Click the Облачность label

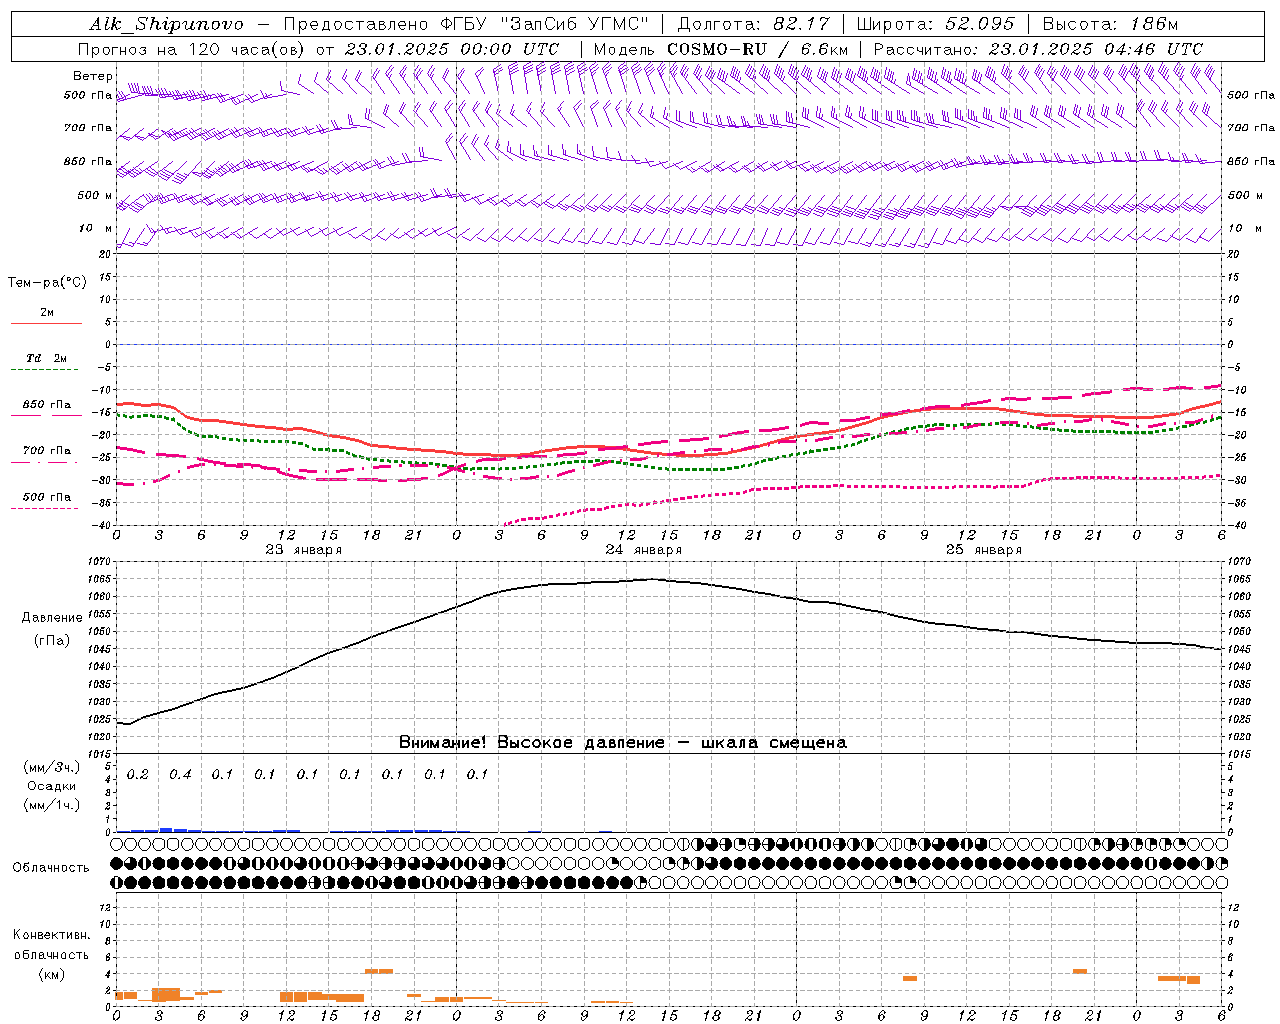51,868
